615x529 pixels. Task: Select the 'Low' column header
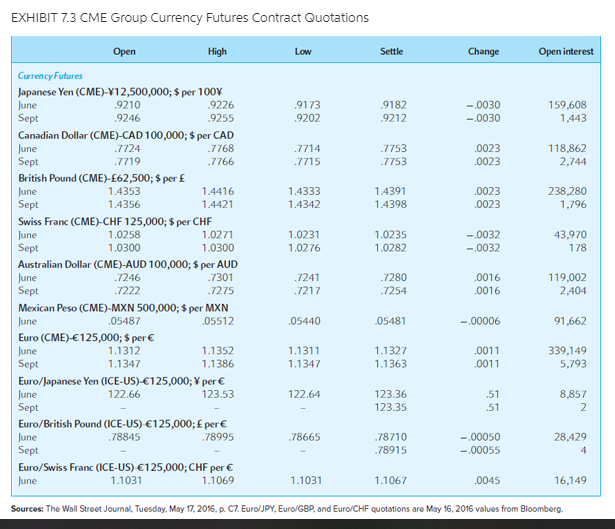tap(303, 51)
